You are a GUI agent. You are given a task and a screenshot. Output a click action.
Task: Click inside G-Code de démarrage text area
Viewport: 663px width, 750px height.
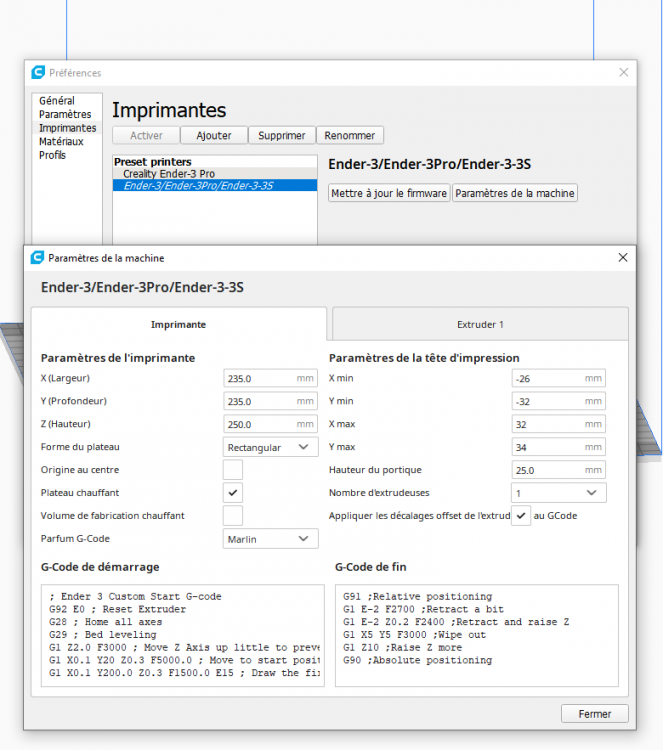(x=183, y=635)
